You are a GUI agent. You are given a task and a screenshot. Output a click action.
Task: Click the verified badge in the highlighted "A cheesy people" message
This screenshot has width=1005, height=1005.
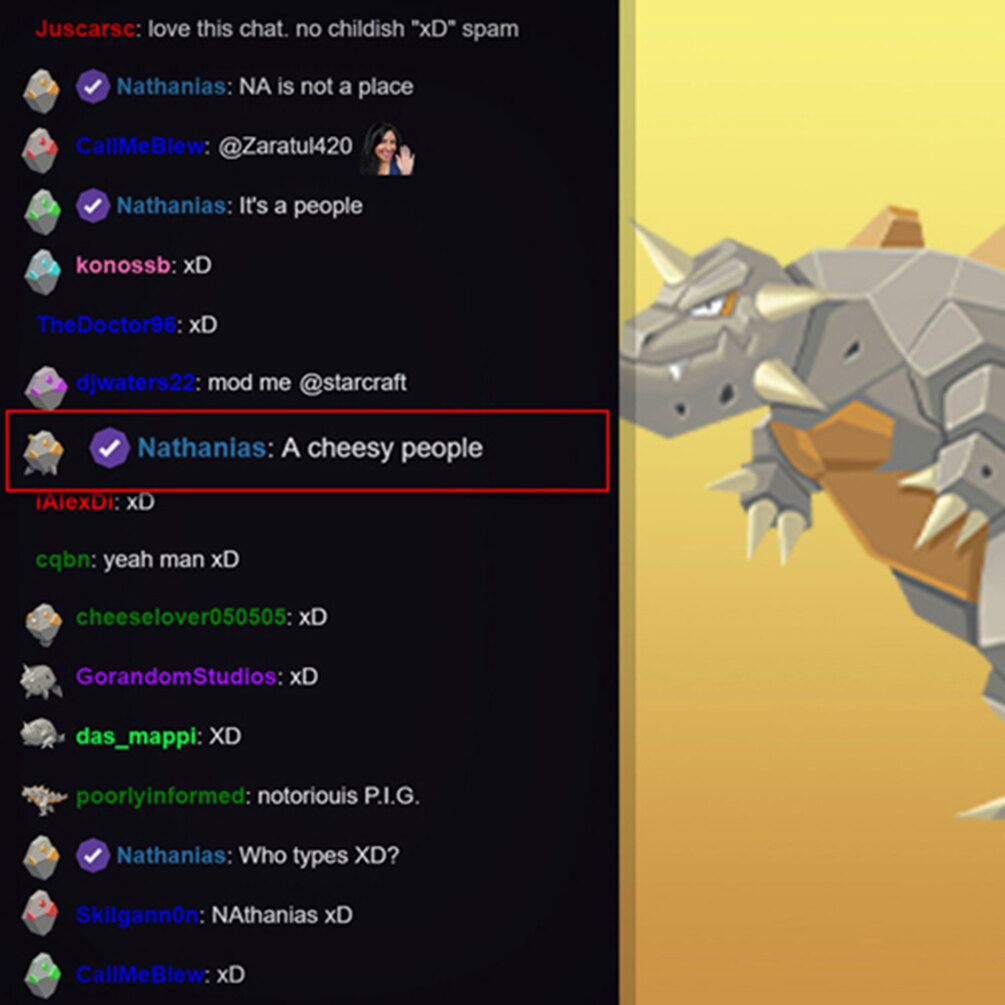tap(109, 447)
